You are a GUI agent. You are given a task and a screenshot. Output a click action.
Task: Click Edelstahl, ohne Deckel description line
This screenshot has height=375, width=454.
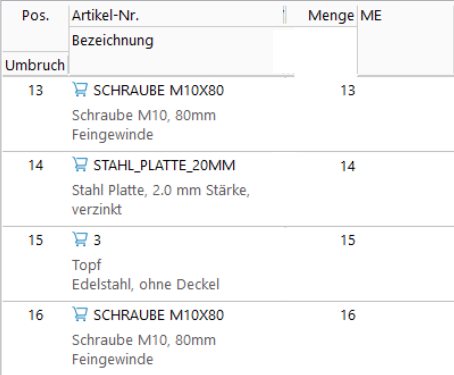pyautogui.click(x=146, y=284)
